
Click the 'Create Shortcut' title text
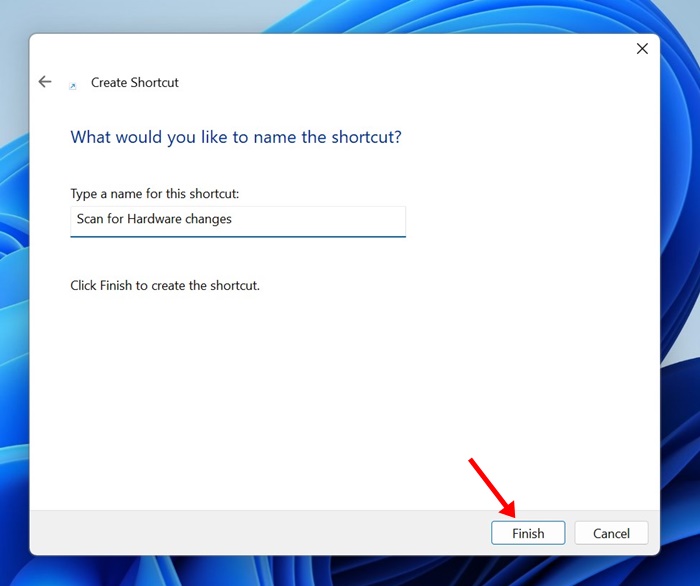[x=135, y=83]
